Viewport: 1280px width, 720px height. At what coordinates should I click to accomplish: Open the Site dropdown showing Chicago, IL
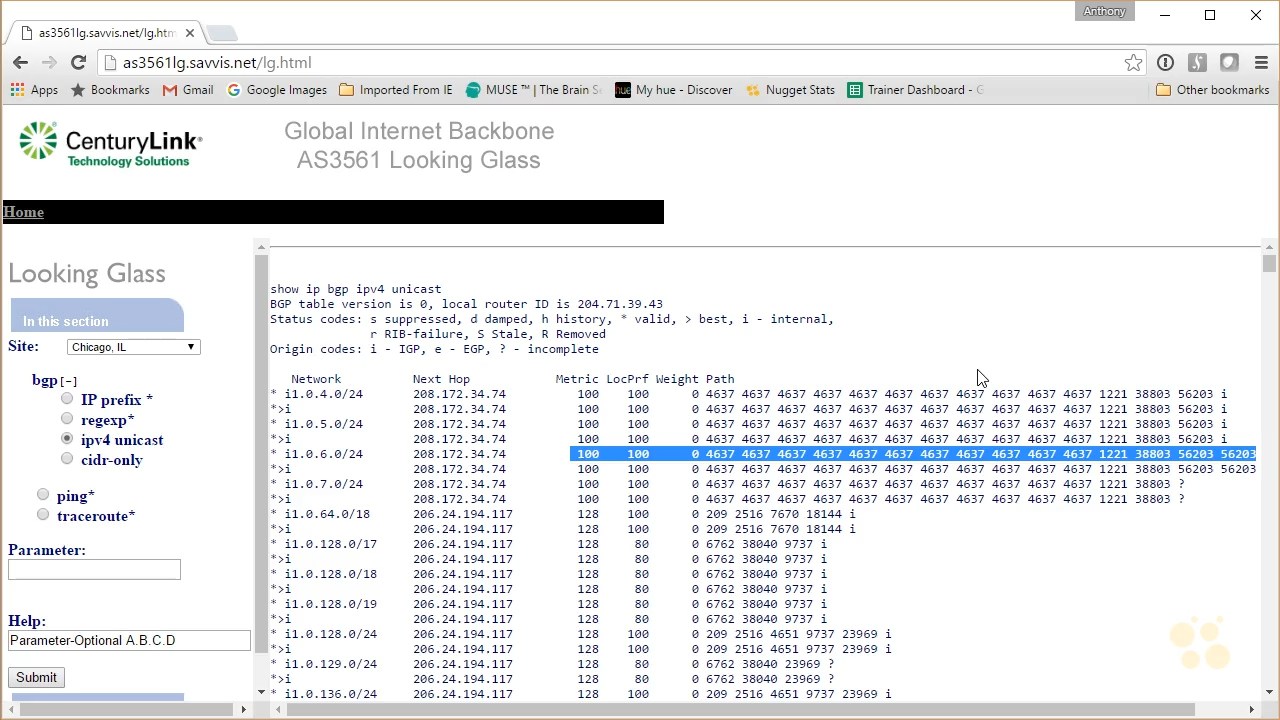pos(134,347)
